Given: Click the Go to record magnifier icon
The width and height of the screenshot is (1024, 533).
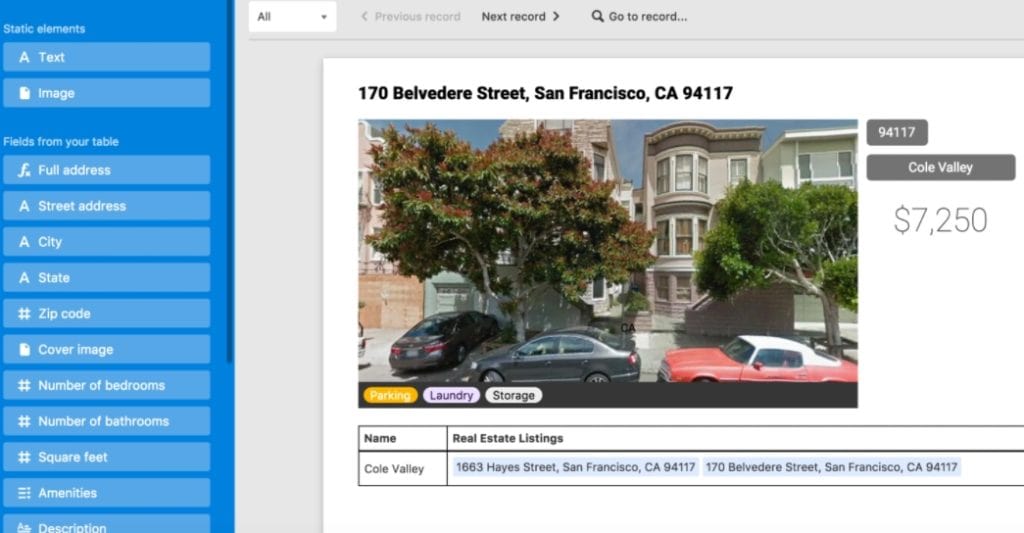Looking at the screenshot, I should click(x=597, y=16).
